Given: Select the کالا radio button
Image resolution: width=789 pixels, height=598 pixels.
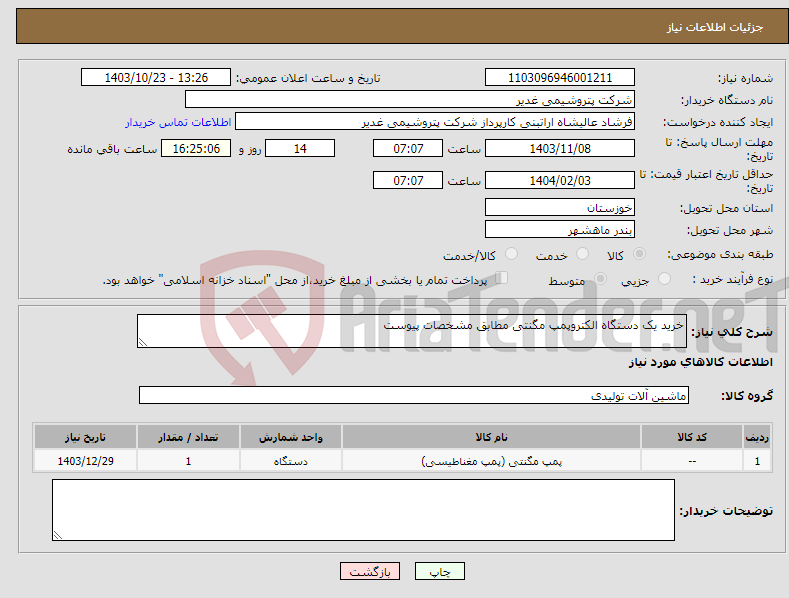Looking at the screenshot, I should click(x=639, y=254).
